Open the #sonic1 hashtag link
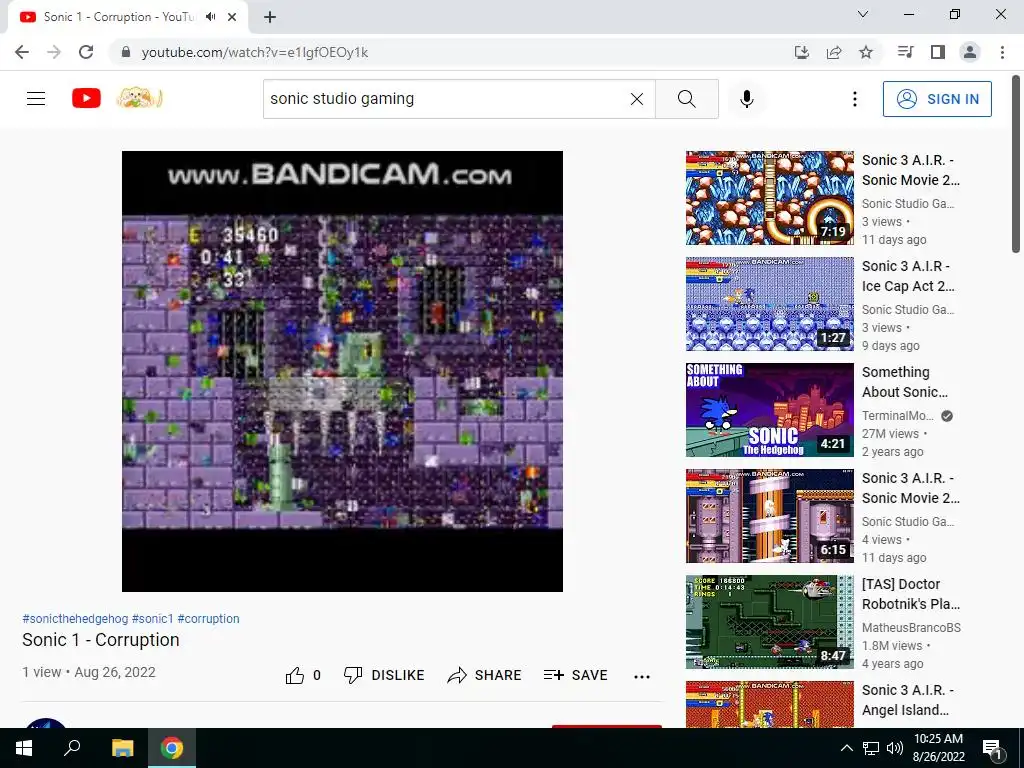Viewport: 1024px width, 768px height. click(x=153, y=618)
